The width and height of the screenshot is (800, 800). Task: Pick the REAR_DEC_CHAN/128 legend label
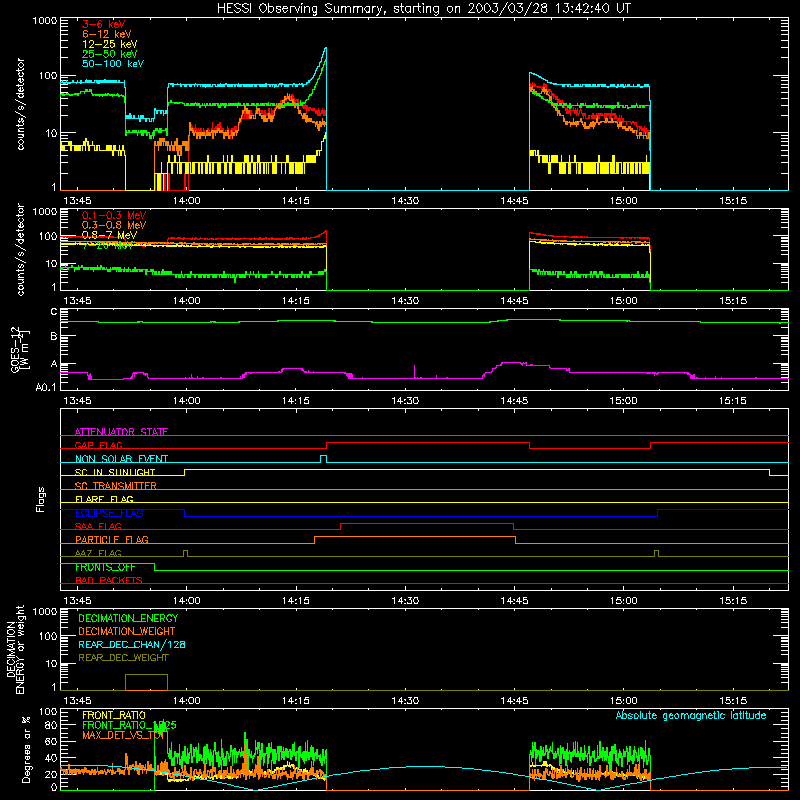(132, 644)
